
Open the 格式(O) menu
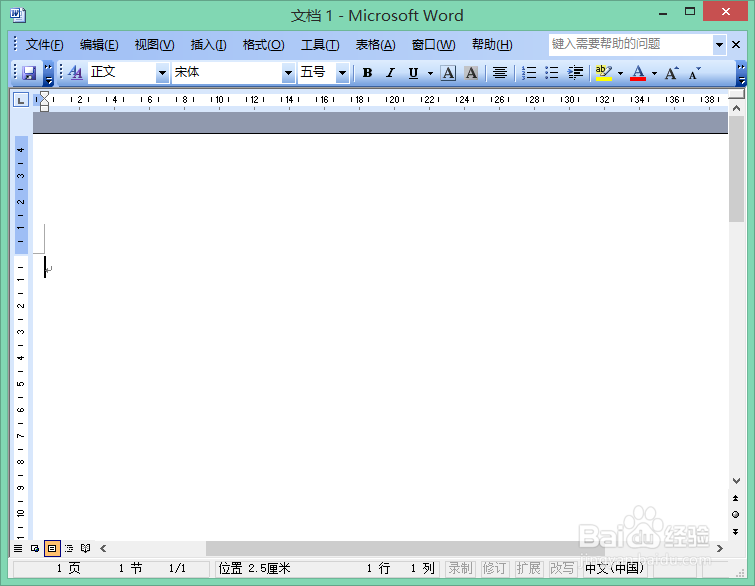point(263,45)
